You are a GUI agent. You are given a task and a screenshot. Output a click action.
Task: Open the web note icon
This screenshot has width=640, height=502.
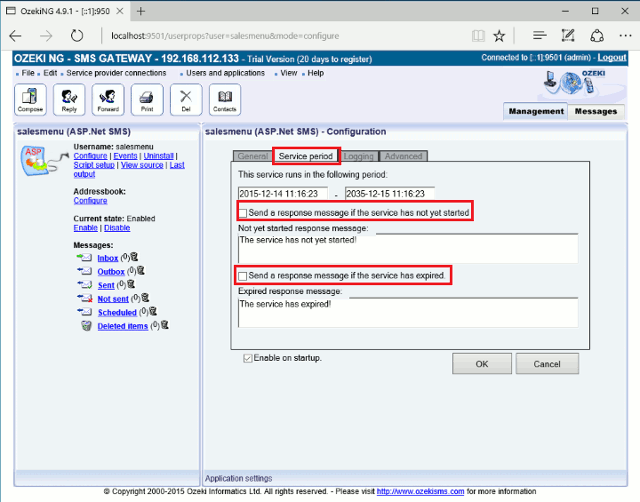(x=568, y=36)
